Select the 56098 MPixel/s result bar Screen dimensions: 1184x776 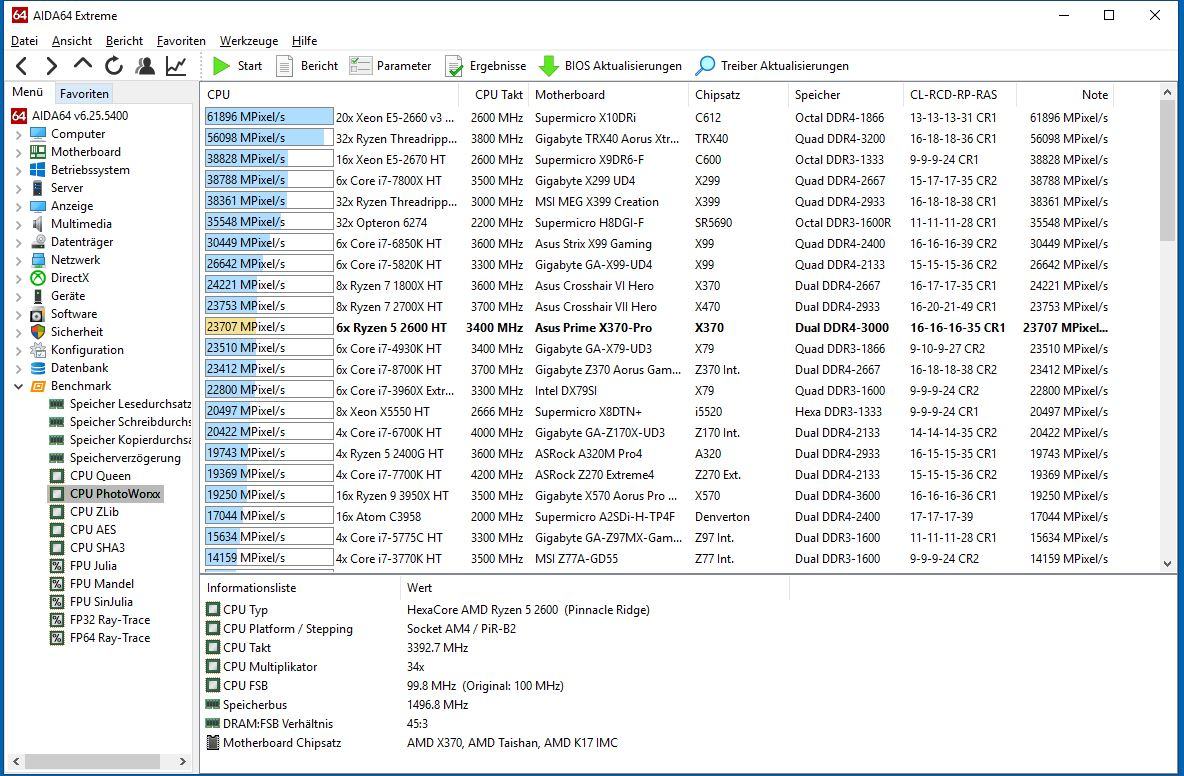pyautogui.click(x=269, y=138)
